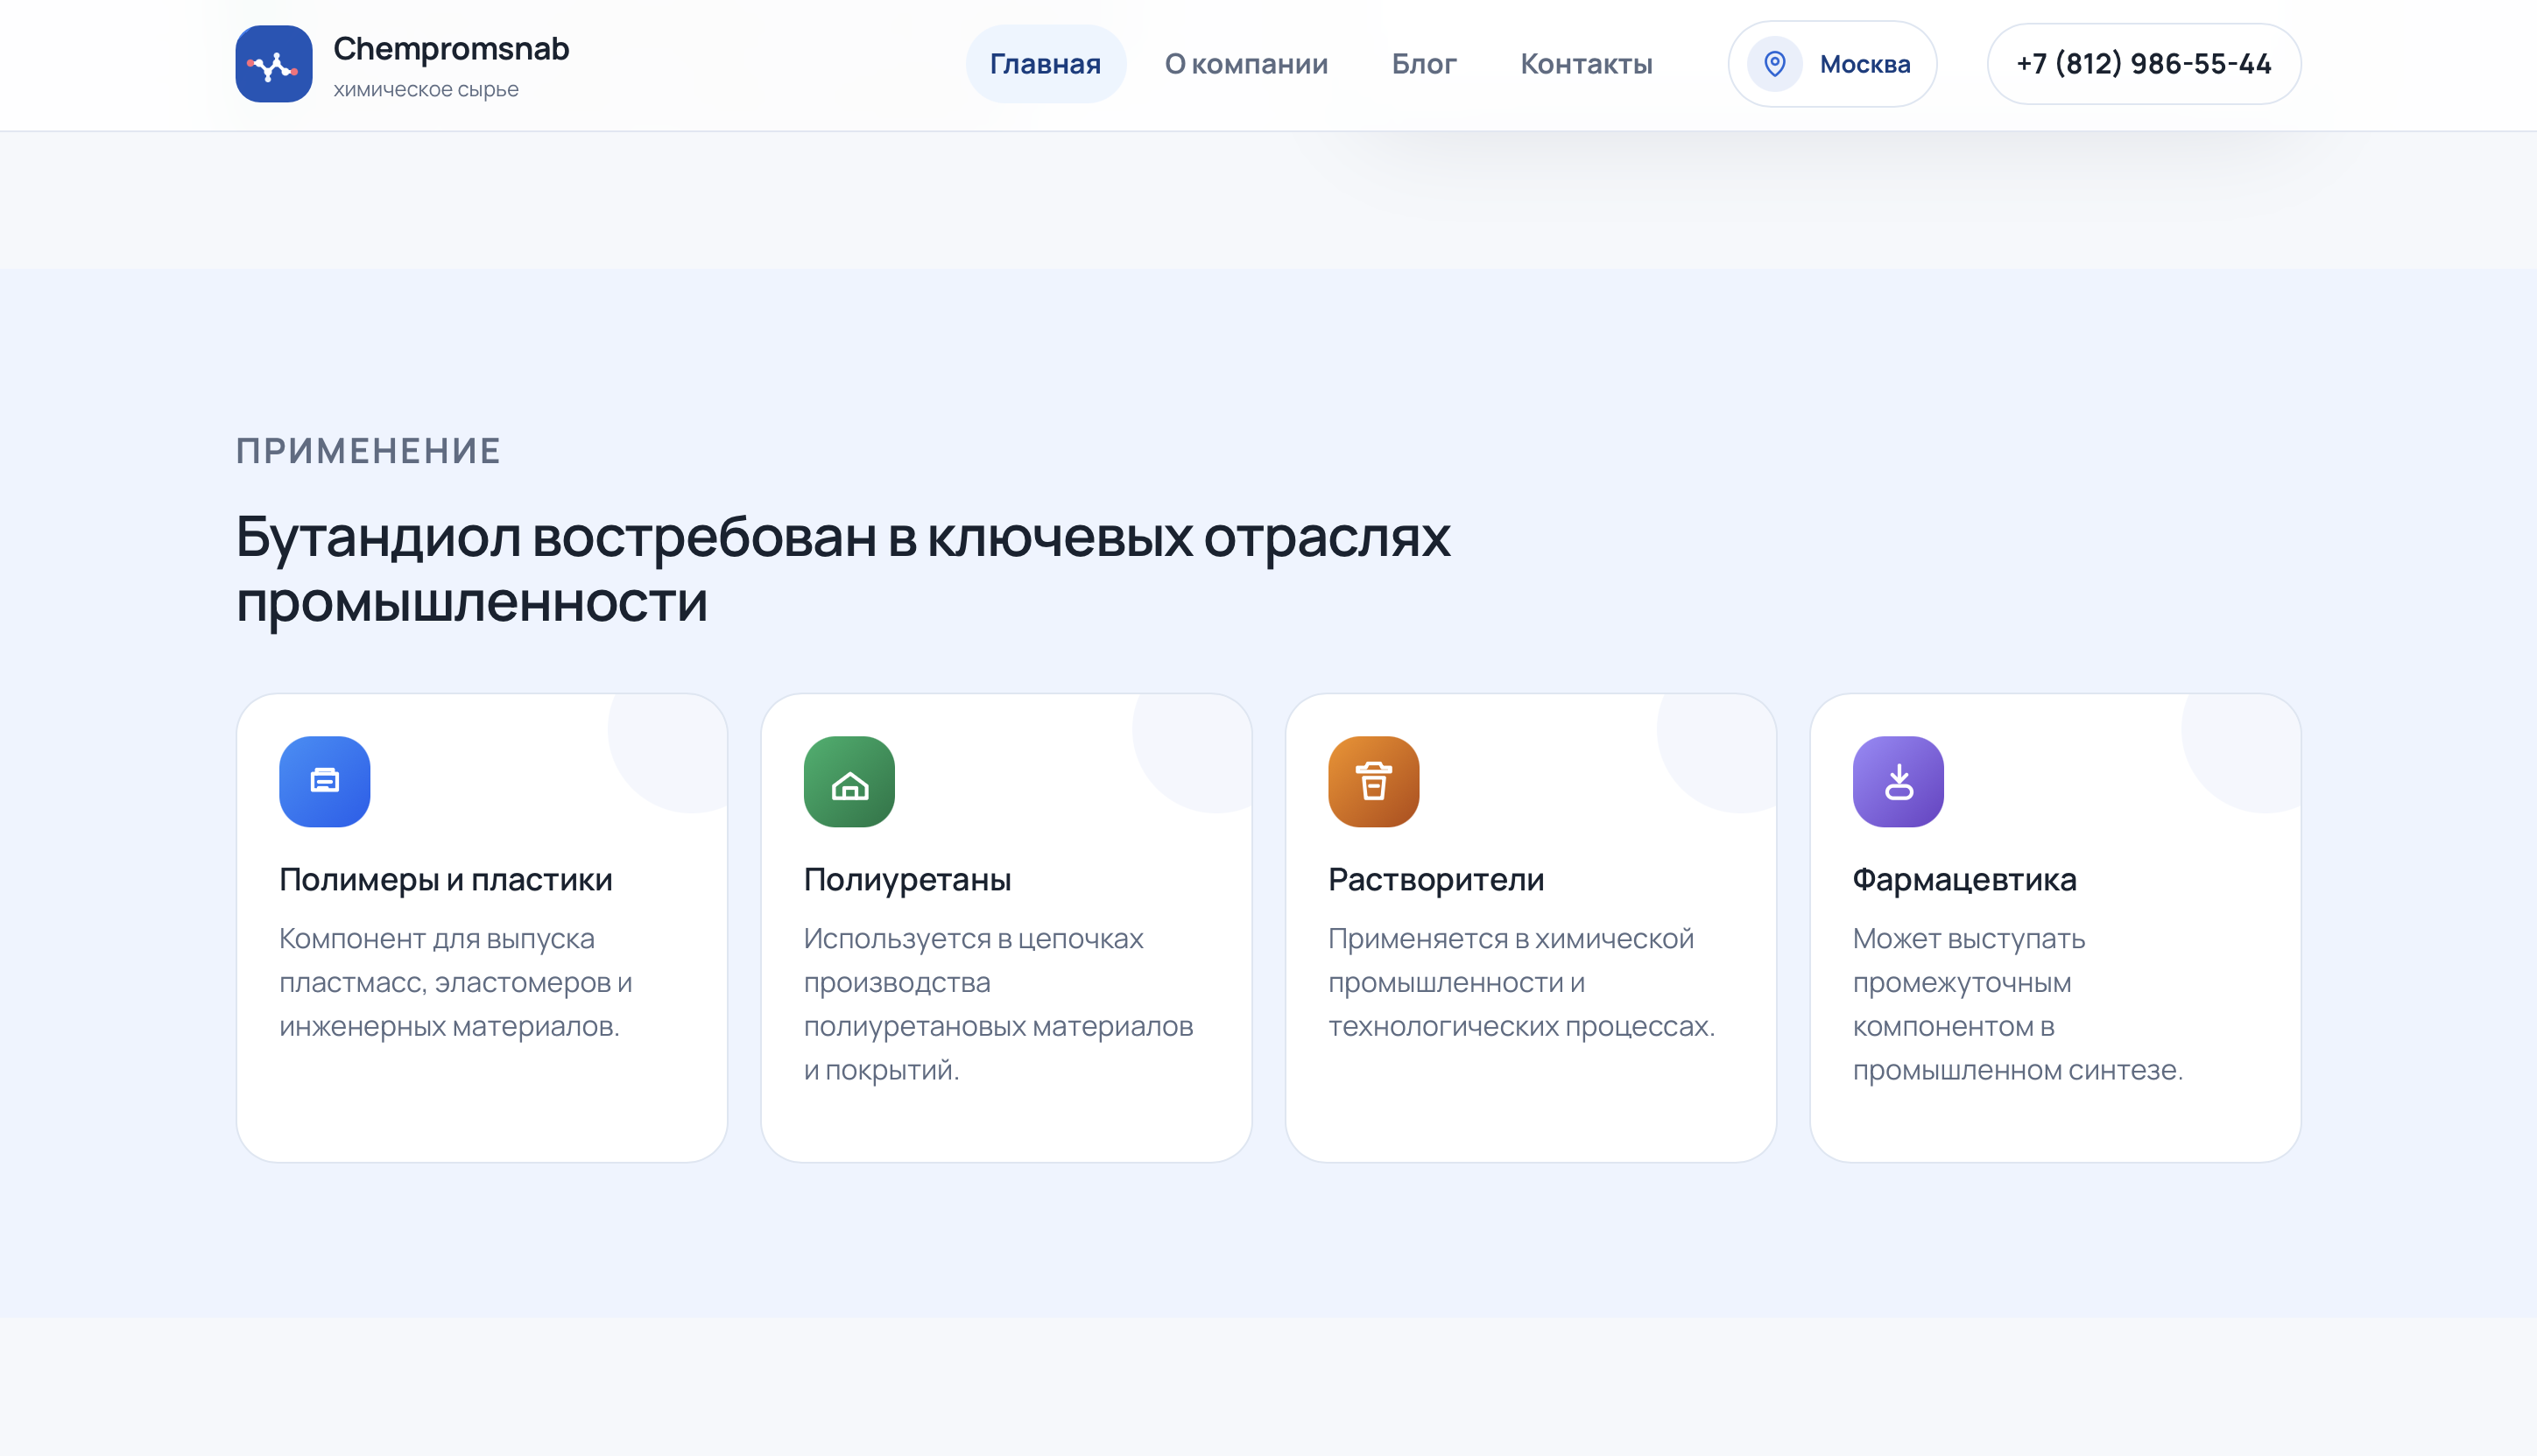Viewport: 2537px width, 1456px height.
Task: Navigate to Контакты in the header
Action: 1586,64
